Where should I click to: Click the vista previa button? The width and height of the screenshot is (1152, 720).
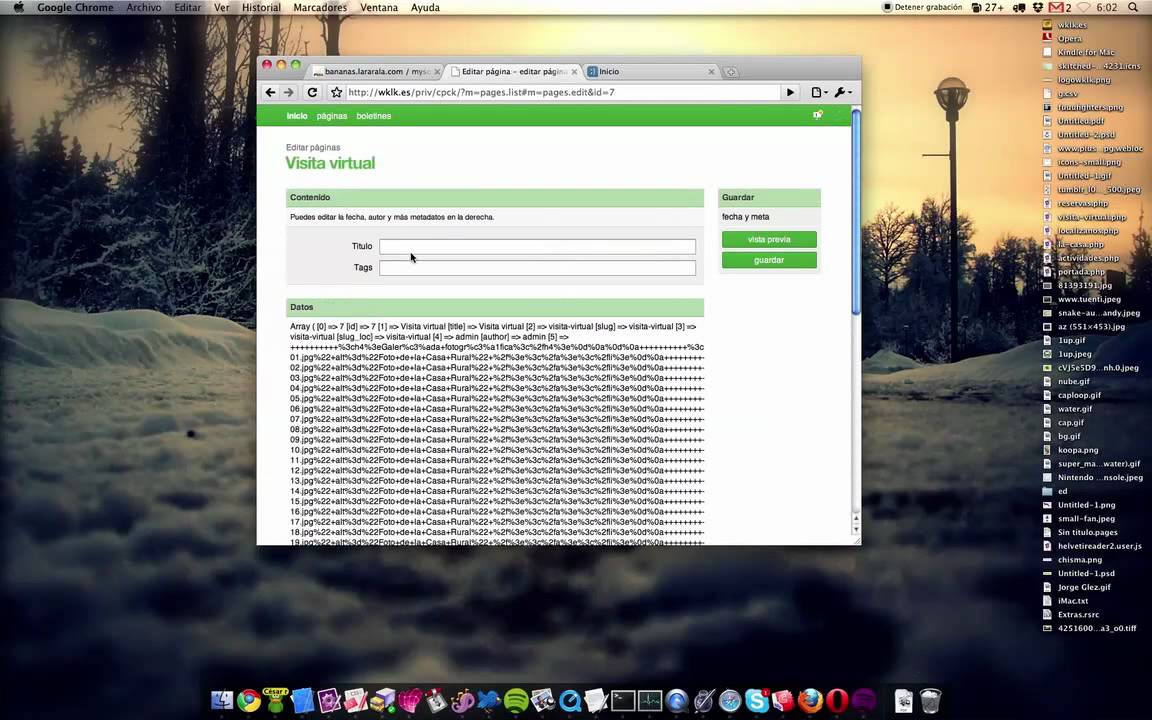point(769,240)
